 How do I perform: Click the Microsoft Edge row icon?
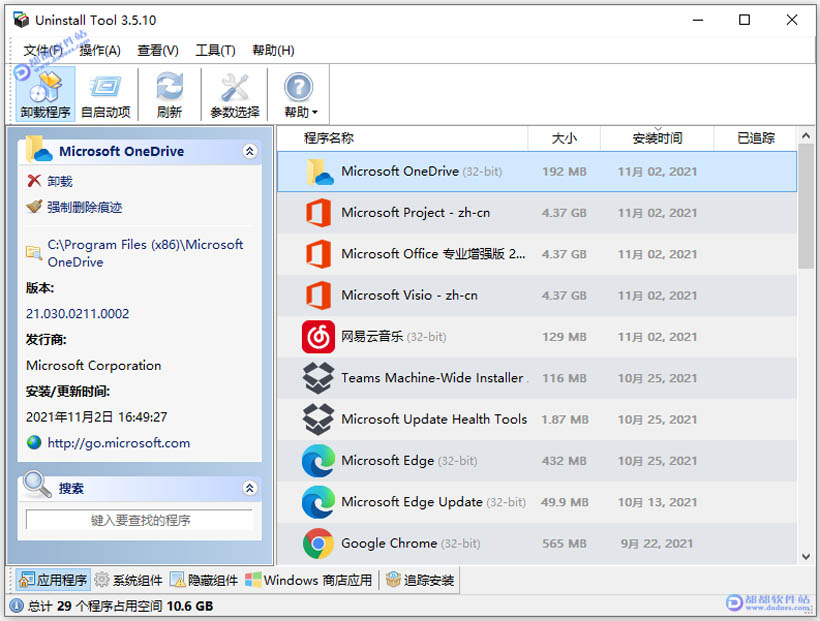pyautogui.click(x=318, y=461)
